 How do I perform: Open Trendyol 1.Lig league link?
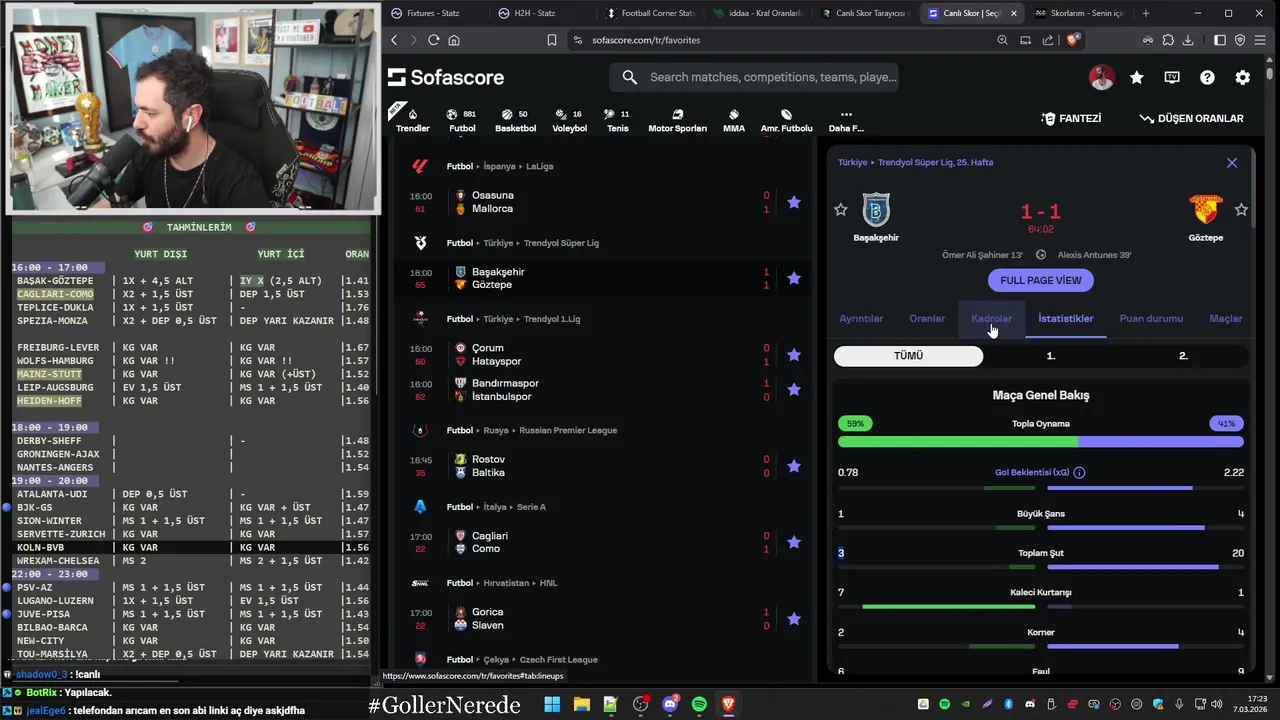pos(552,319)
